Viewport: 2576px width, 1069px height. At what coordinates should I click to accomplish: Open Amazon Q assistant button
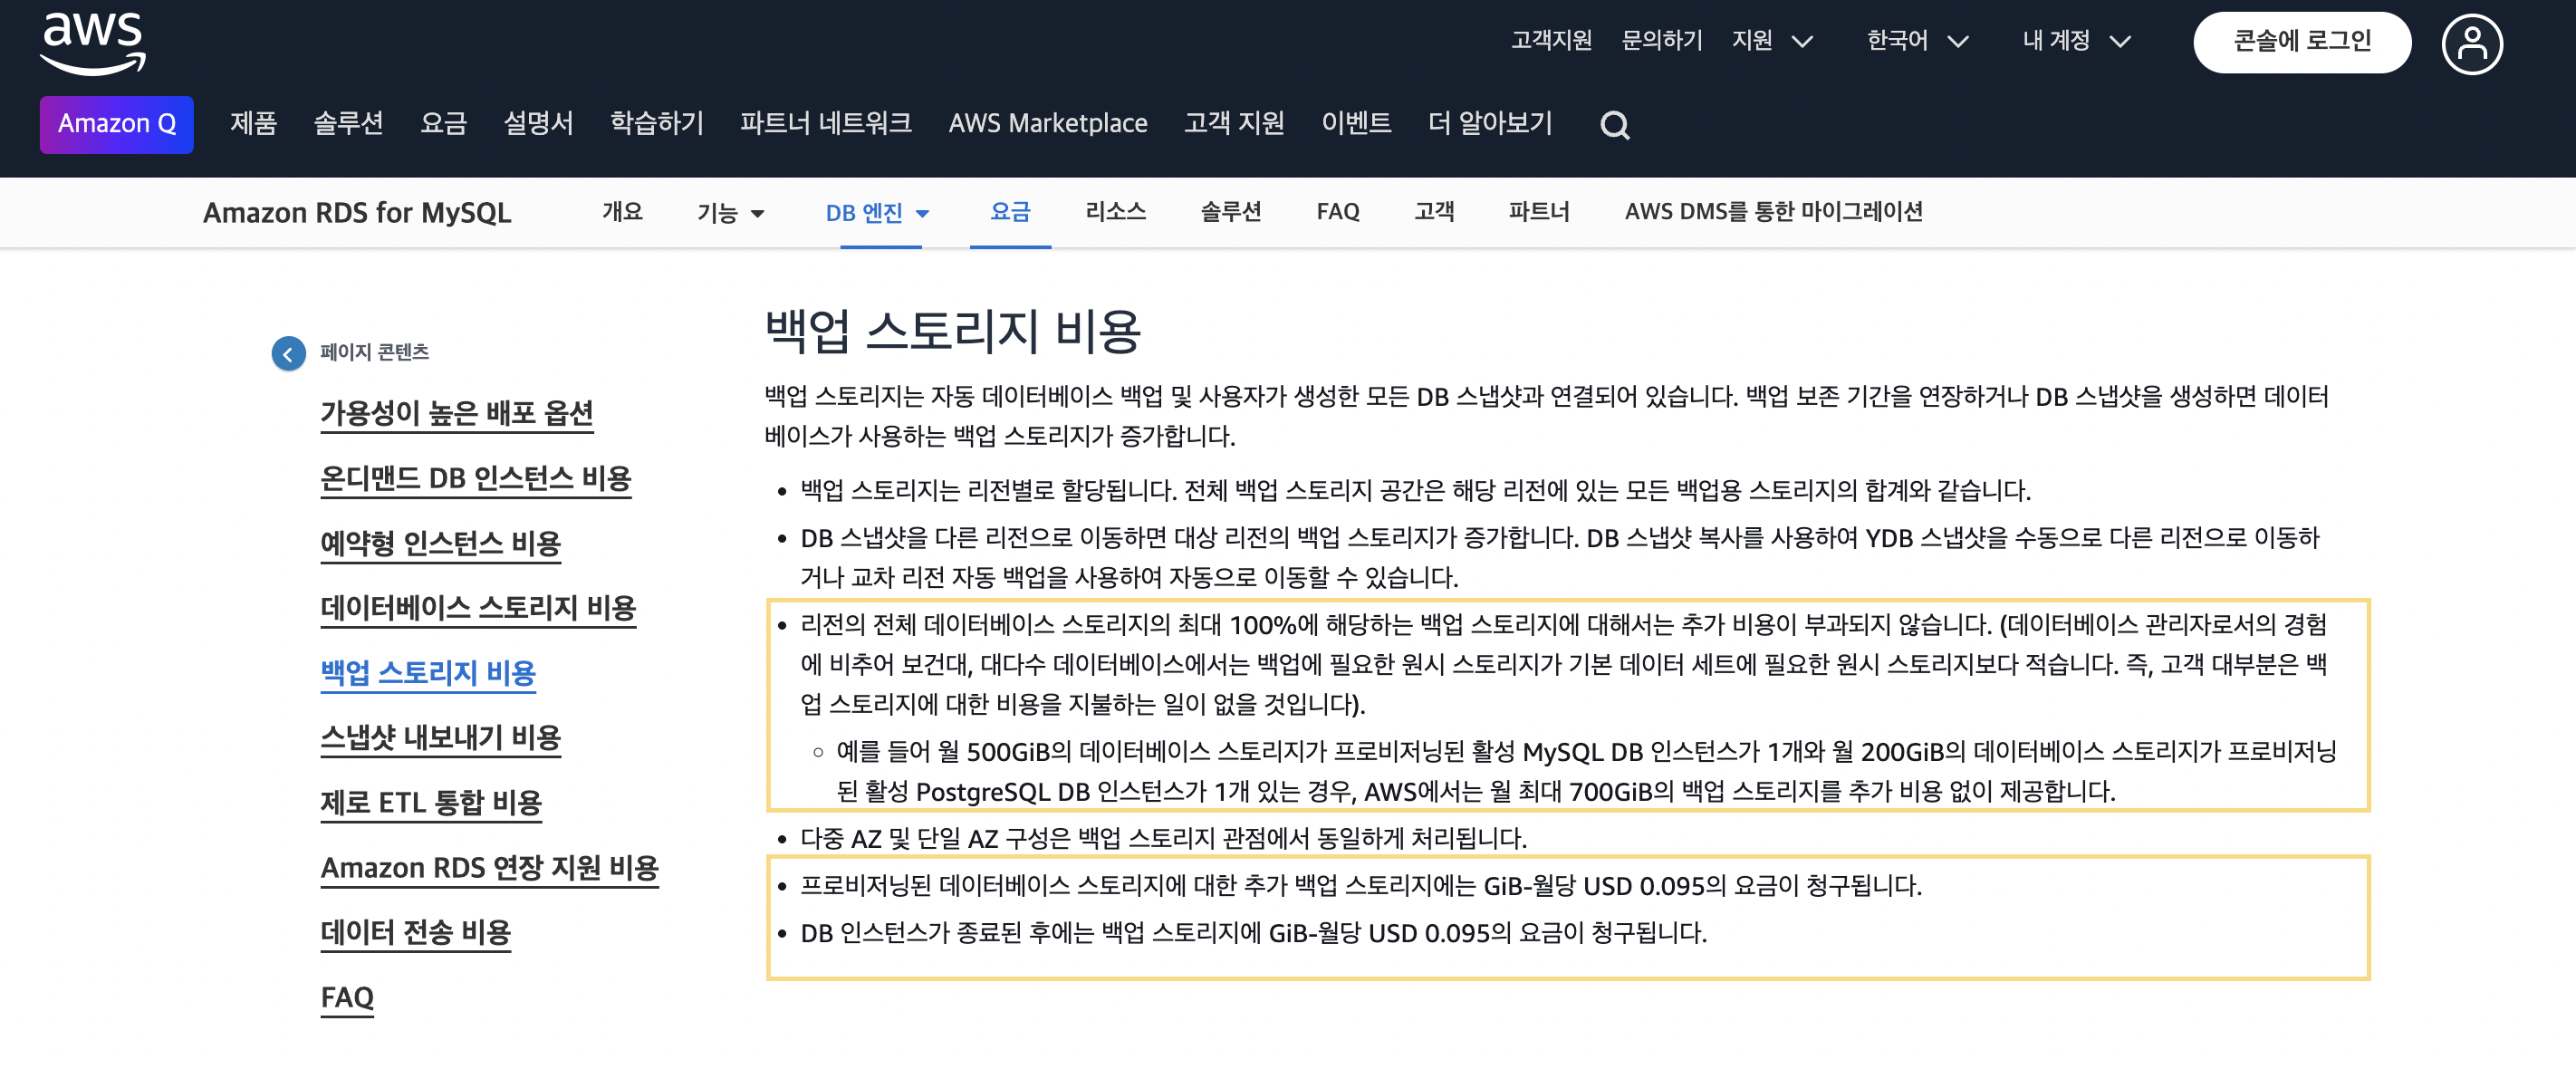pos(116,124)
